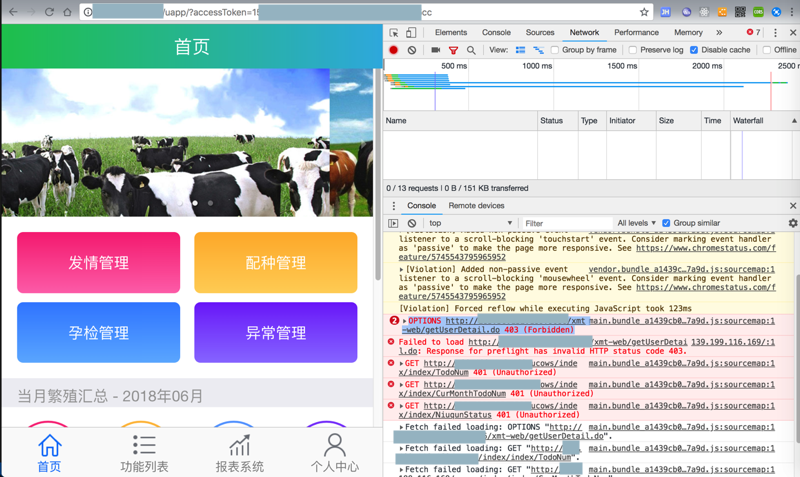This screenshot has width=800, height=477.
Task: Open the QR code extension icon
Action: coord(740,12)
